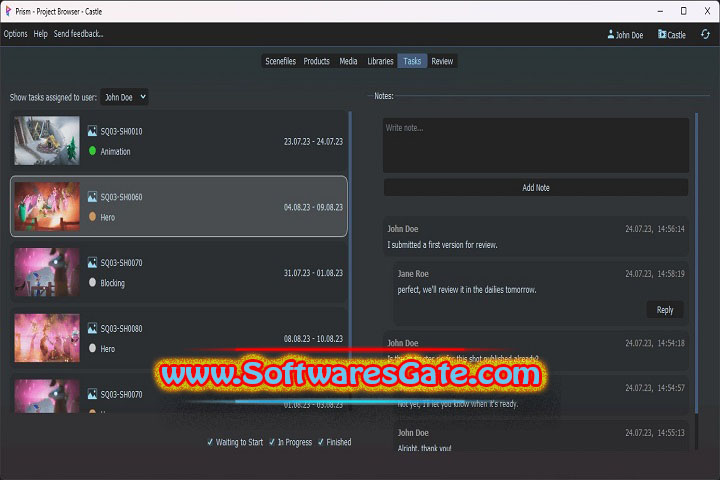This screenshot has width=720, height=480.
Task: Click Jane Roe's note about dailies tomorrow
Action: point(467,290)
